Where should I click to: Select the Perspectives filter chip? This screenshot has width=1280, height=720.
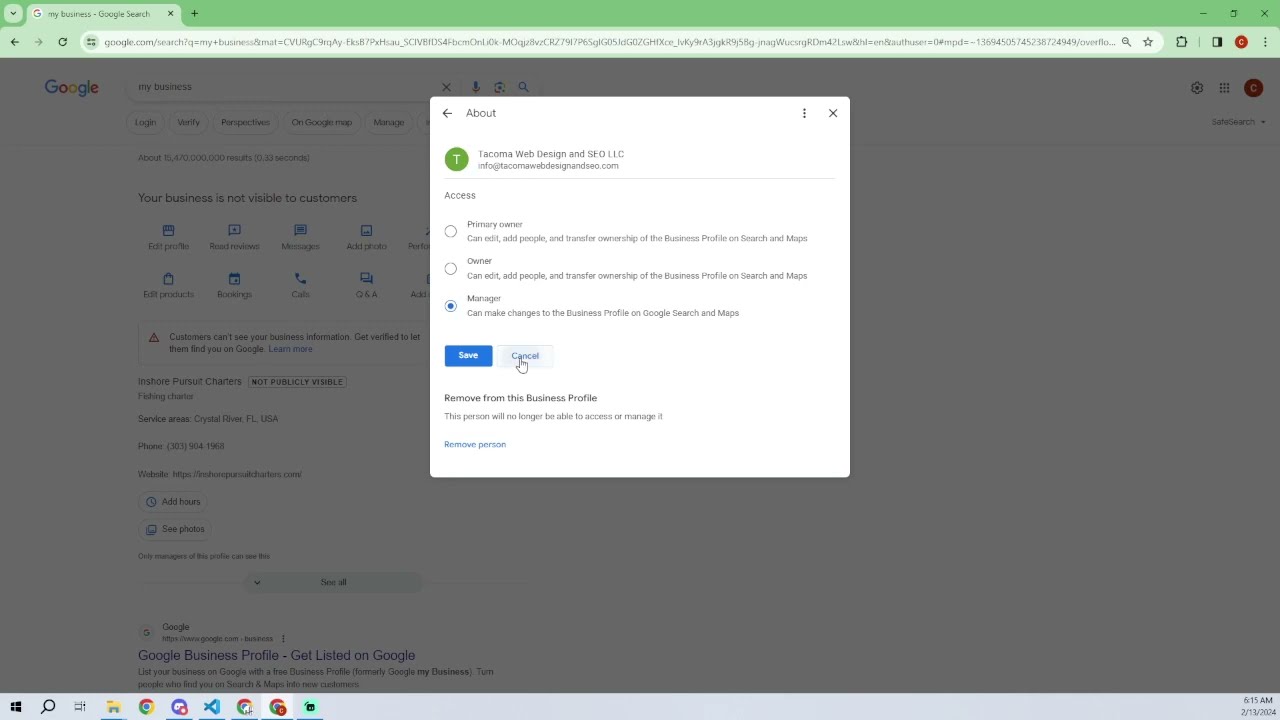point(245,122)
